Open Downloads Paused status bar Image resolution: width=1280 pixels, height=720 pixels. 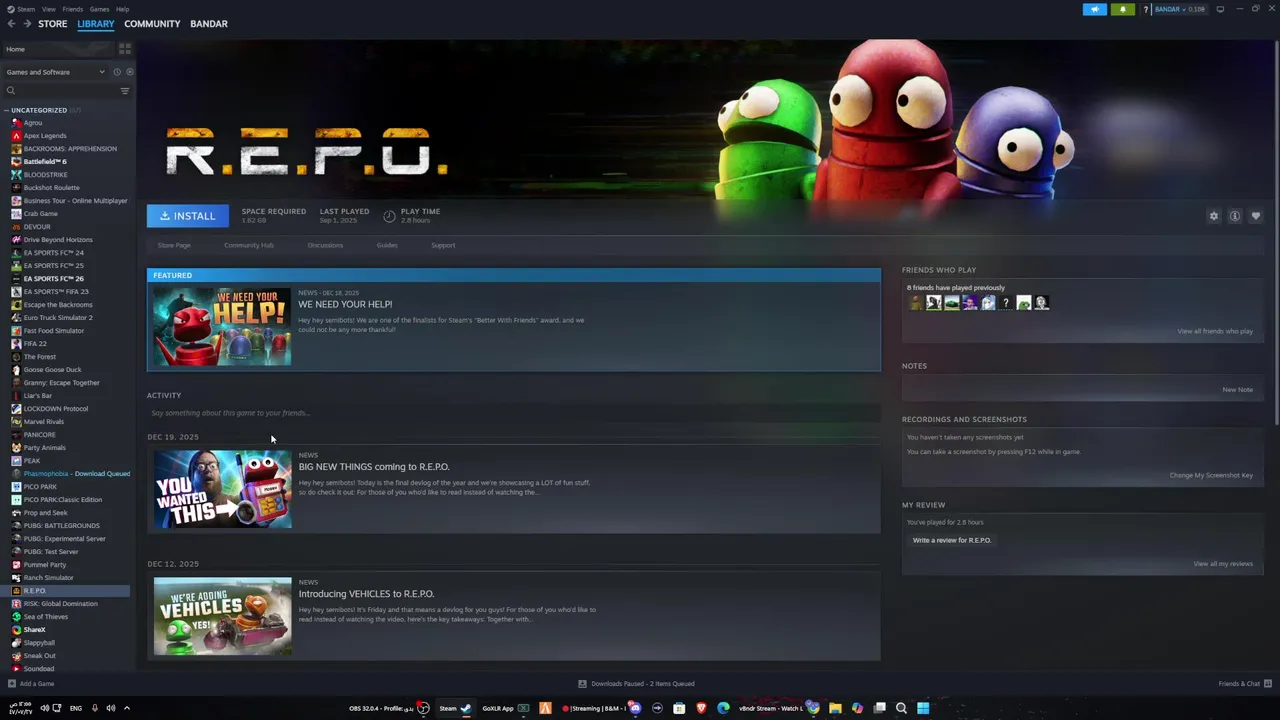636,684
